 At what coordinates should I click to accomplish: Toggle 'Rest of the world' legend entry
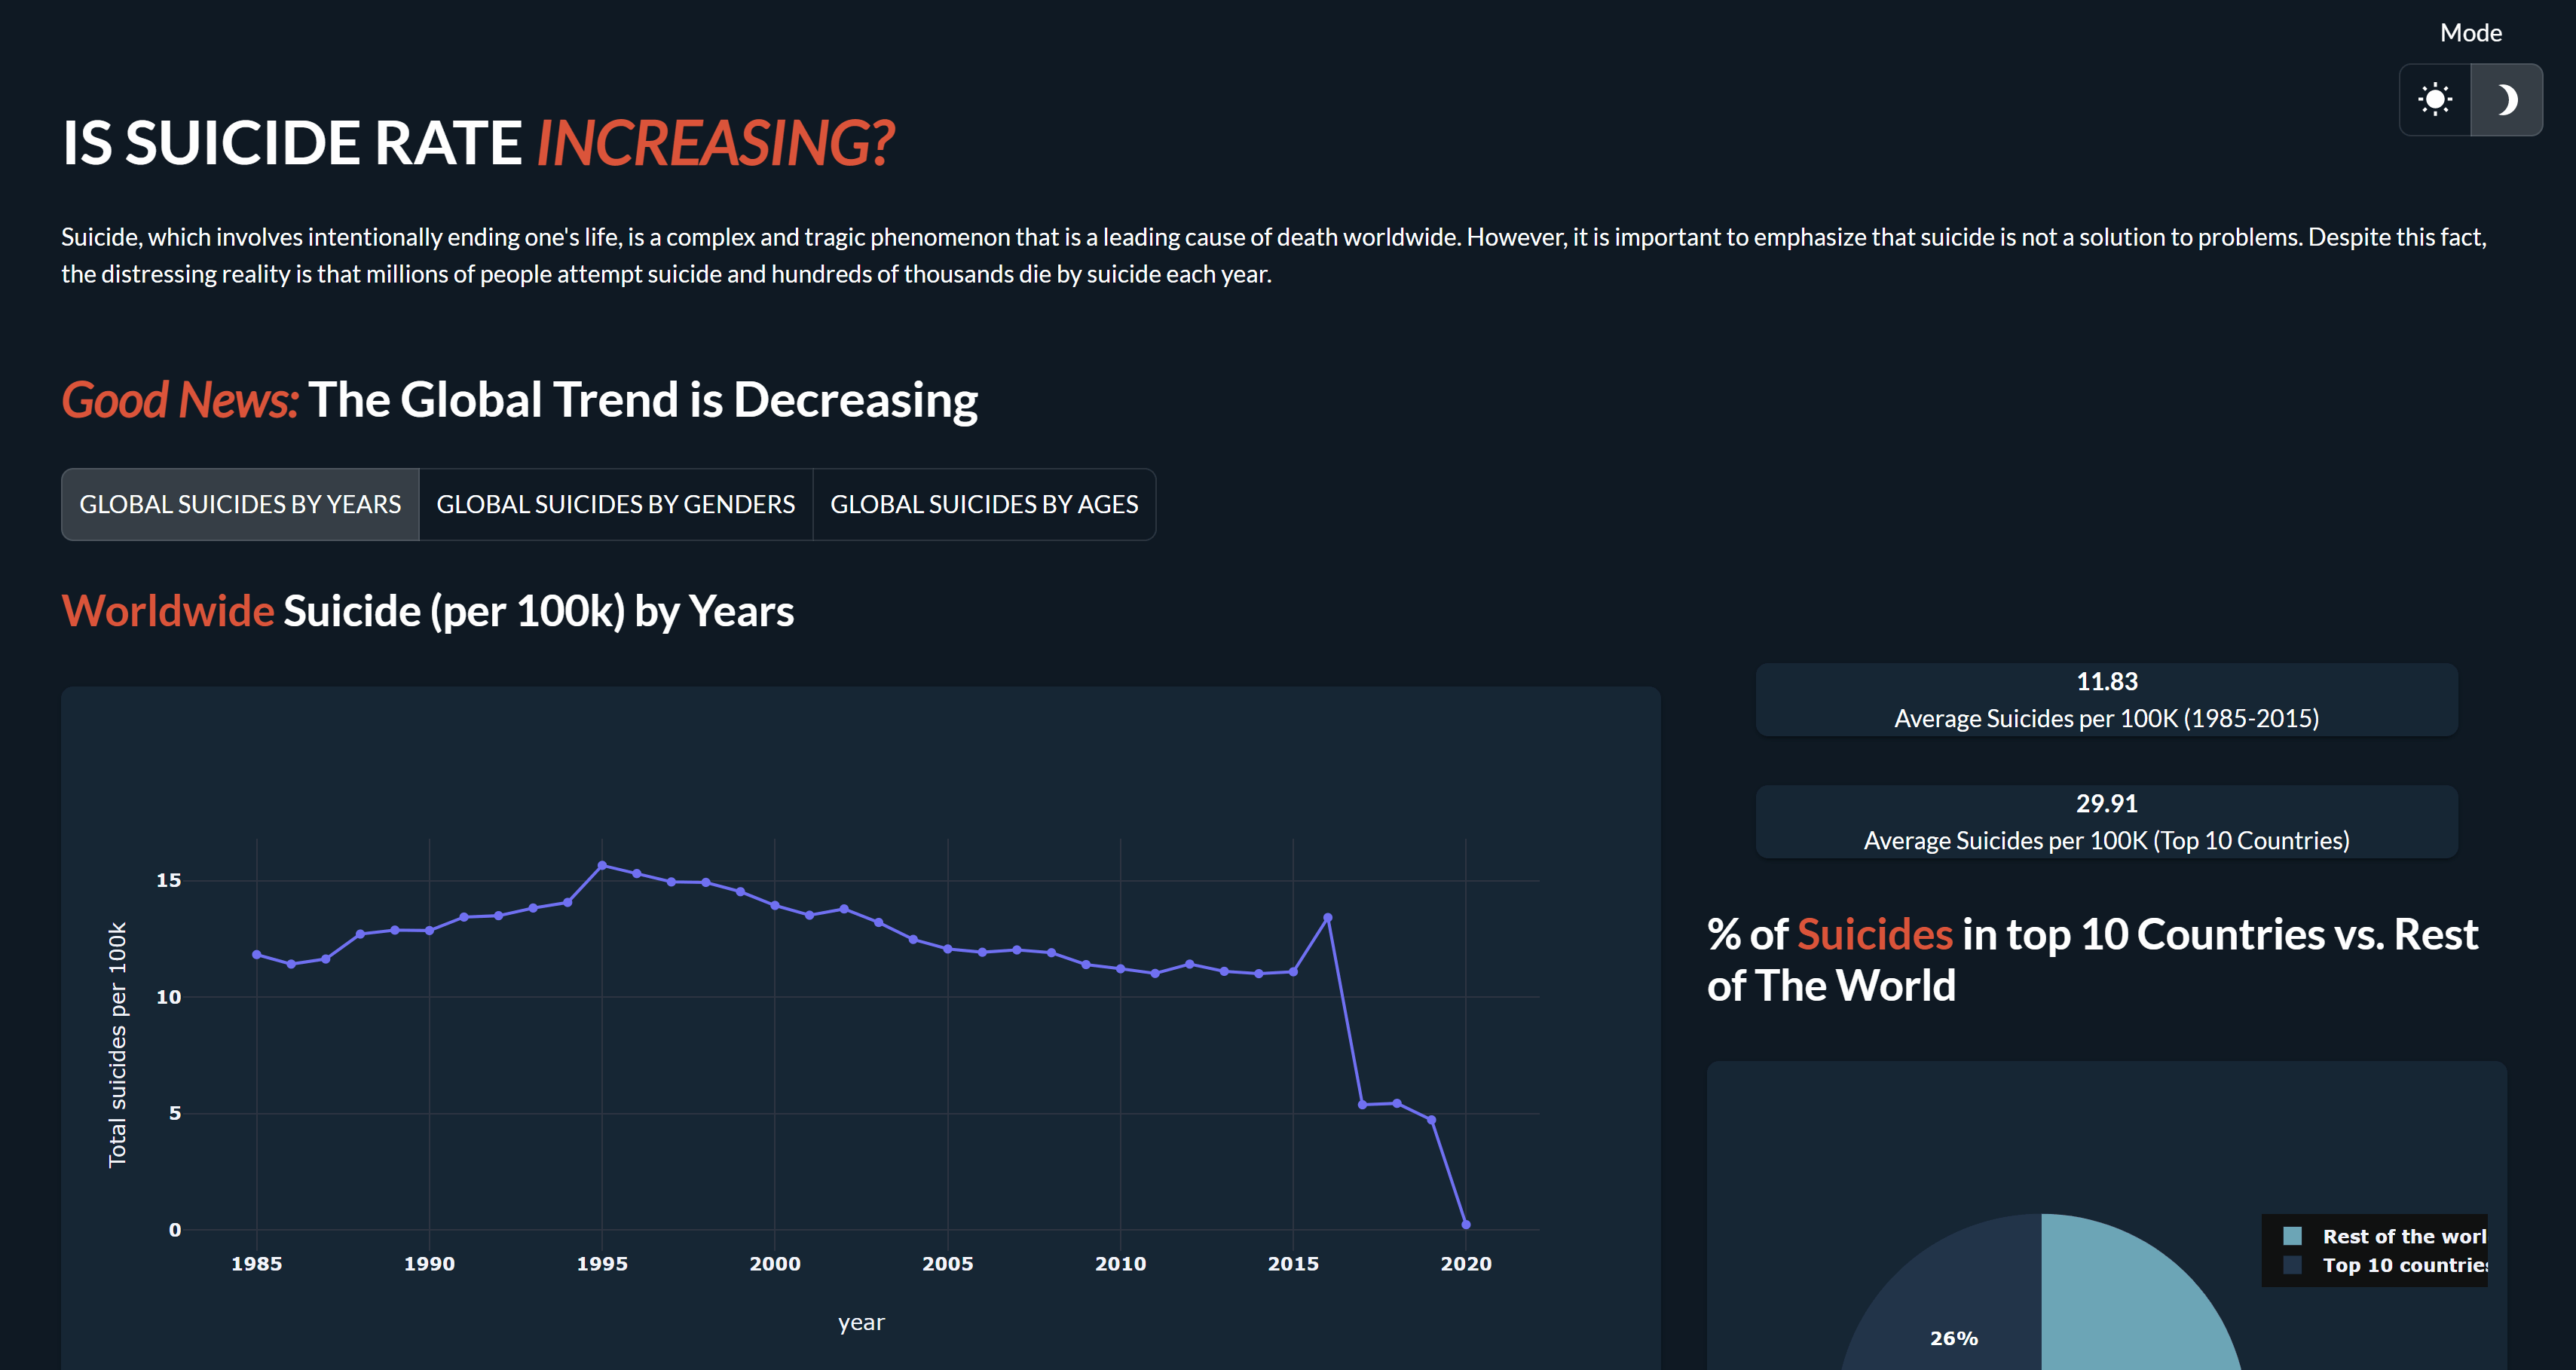2385,1236
